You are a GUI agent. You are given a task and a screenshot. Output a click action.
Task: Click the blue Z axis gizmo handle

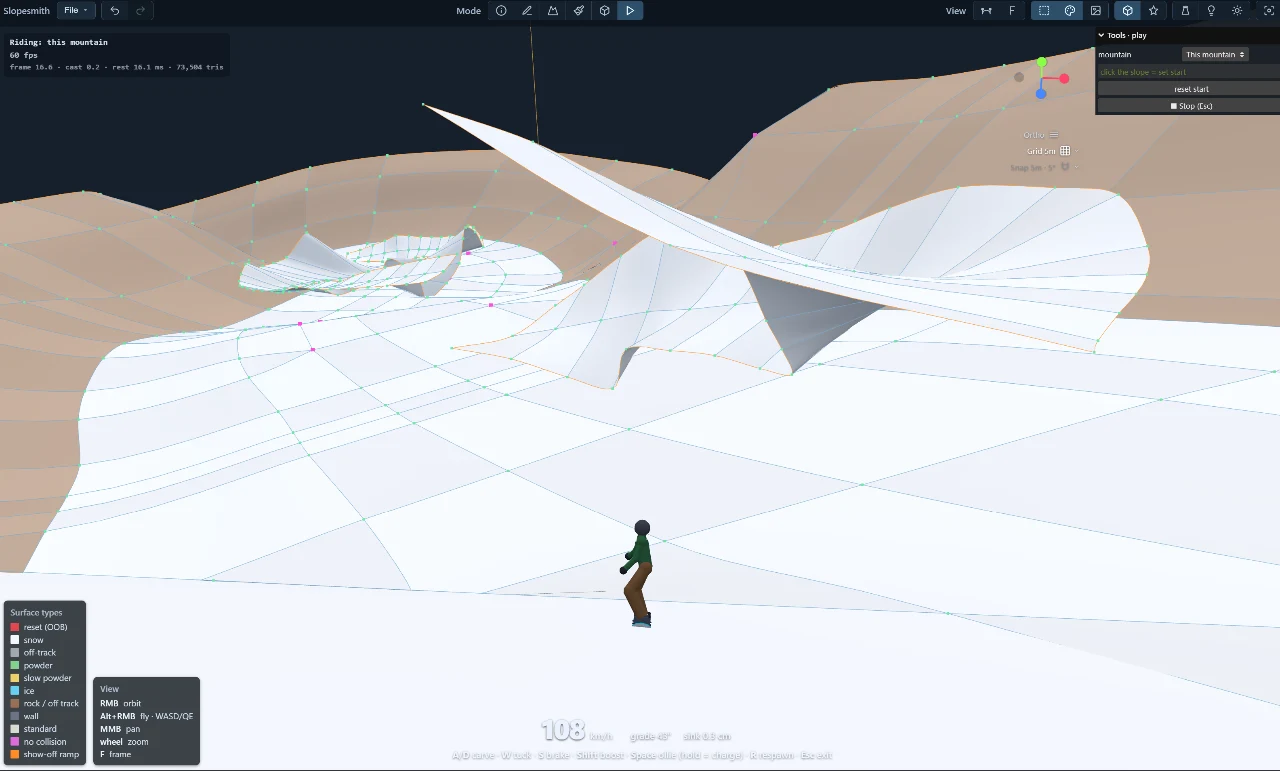tap(1041, 94)
